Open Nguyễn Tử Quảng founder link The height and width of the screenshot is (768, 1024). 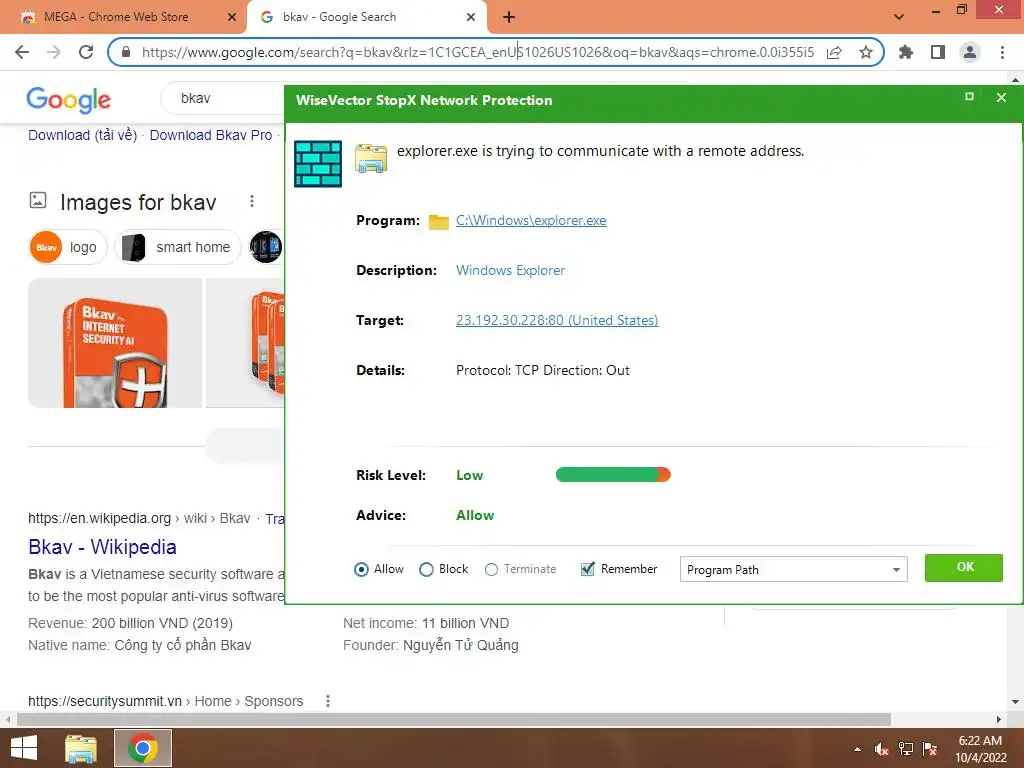tap(460, 645)
